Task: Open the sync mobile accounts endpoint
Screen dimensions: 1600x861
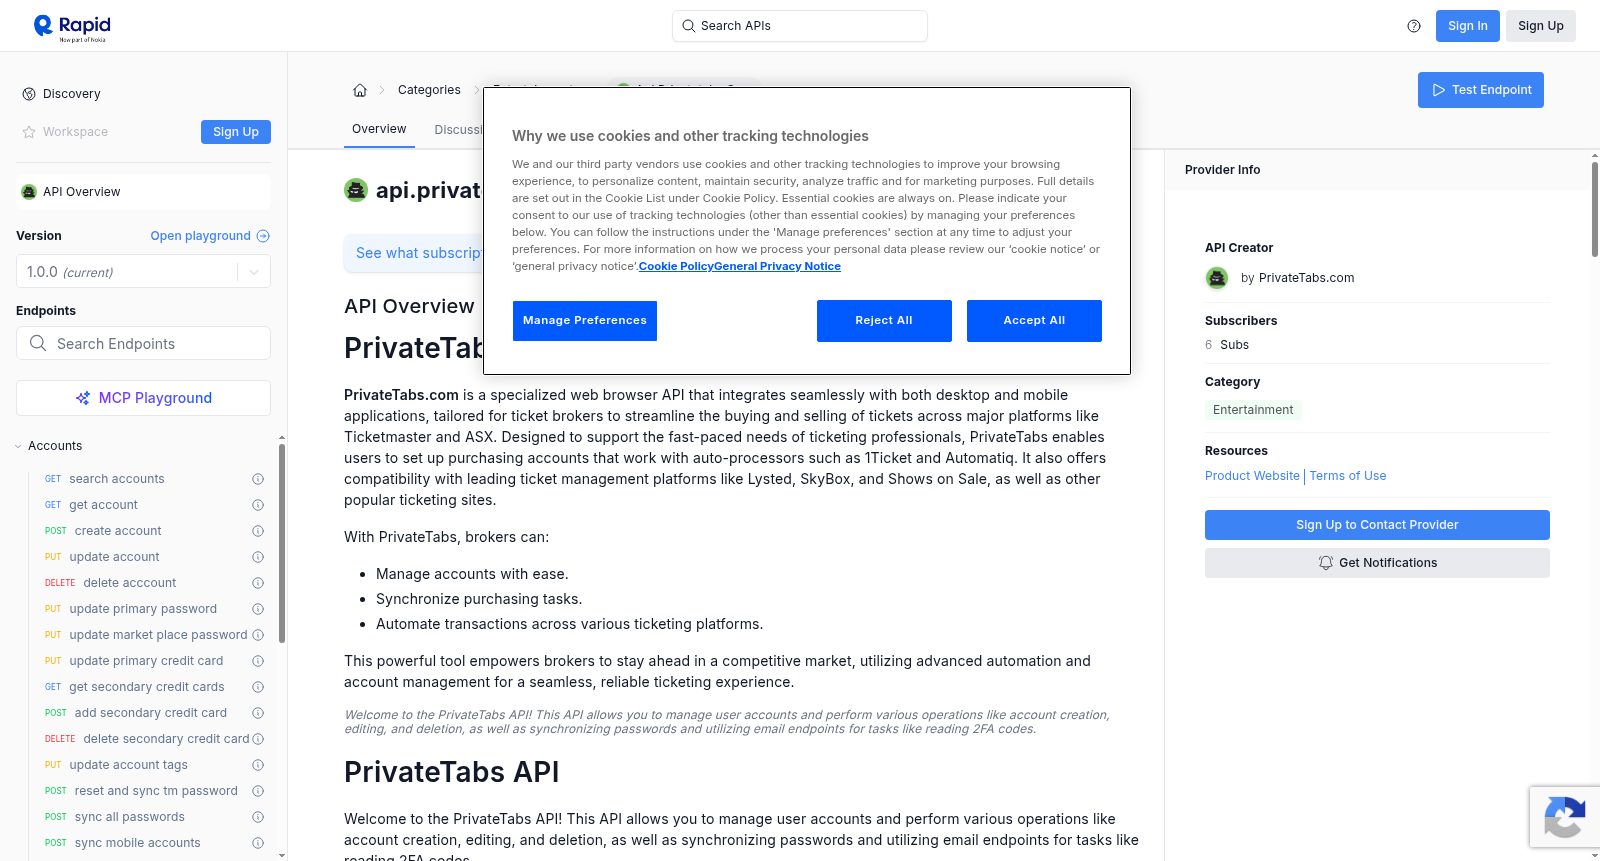Action: coord(138,843)
